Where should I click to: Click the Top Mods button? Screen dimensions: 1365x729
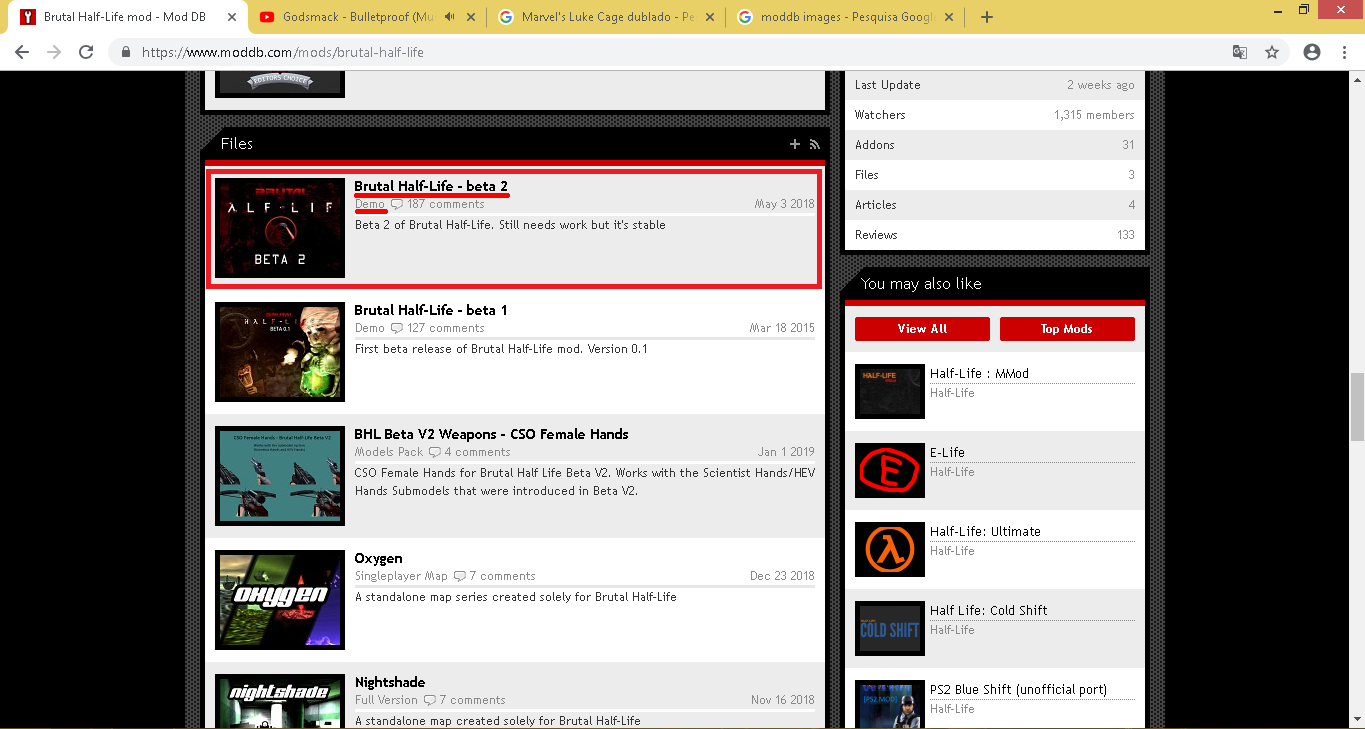1067,329
